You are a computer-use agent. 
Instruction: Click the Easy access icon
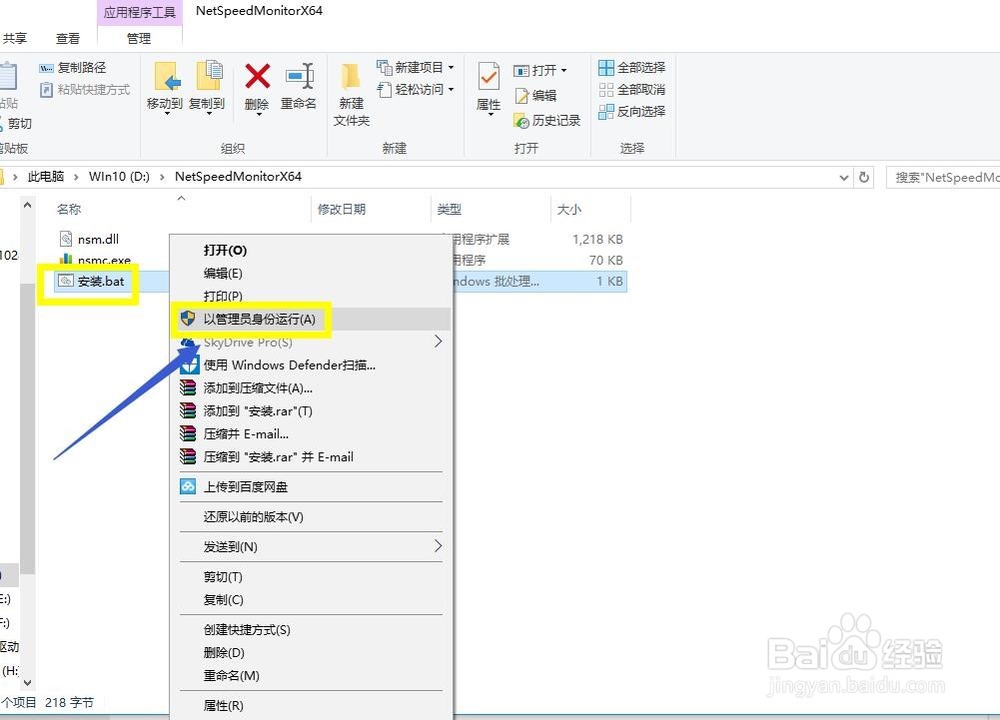pyautogui.click(x=384, y=89)
